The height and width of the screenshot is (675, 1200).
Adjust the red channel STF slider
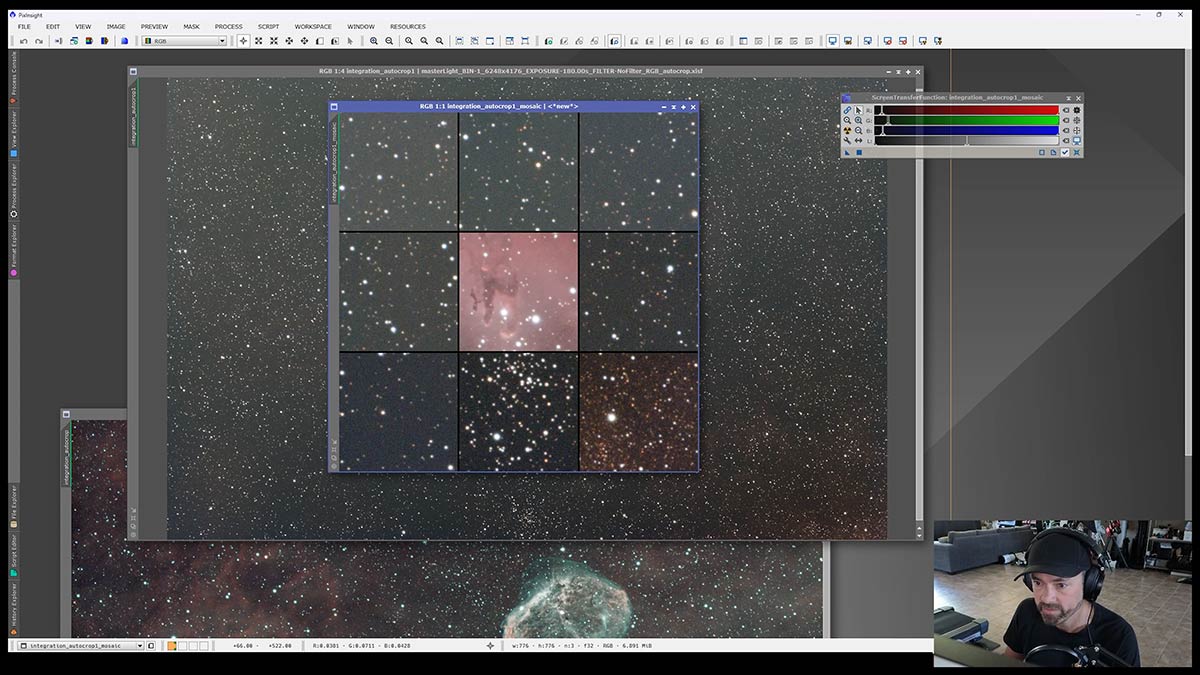coord(966,110)
